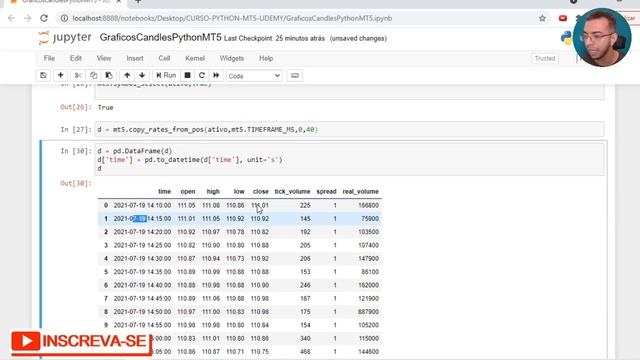Restart the kernel icon

click(202, 76)
